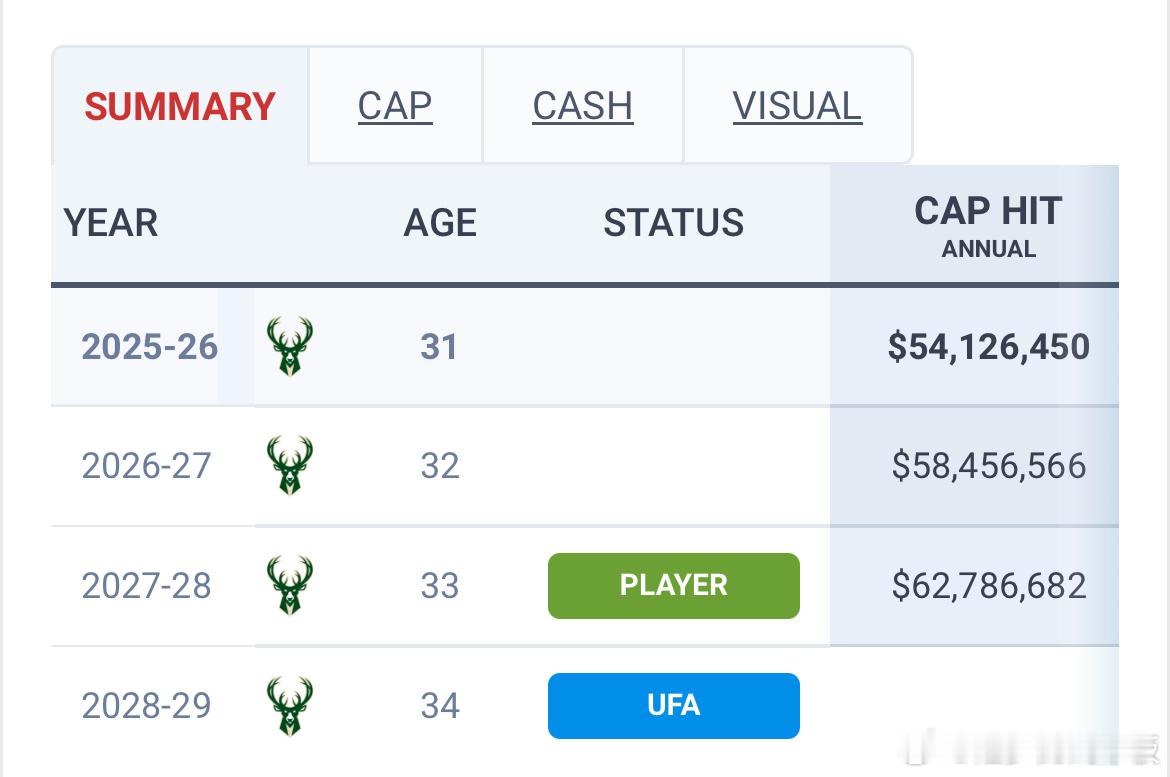The width and height of the screenshot is (1170, 777).
Task: Click the Bucks logo in 2027-28 row
Action: click(x=290, y=585)
